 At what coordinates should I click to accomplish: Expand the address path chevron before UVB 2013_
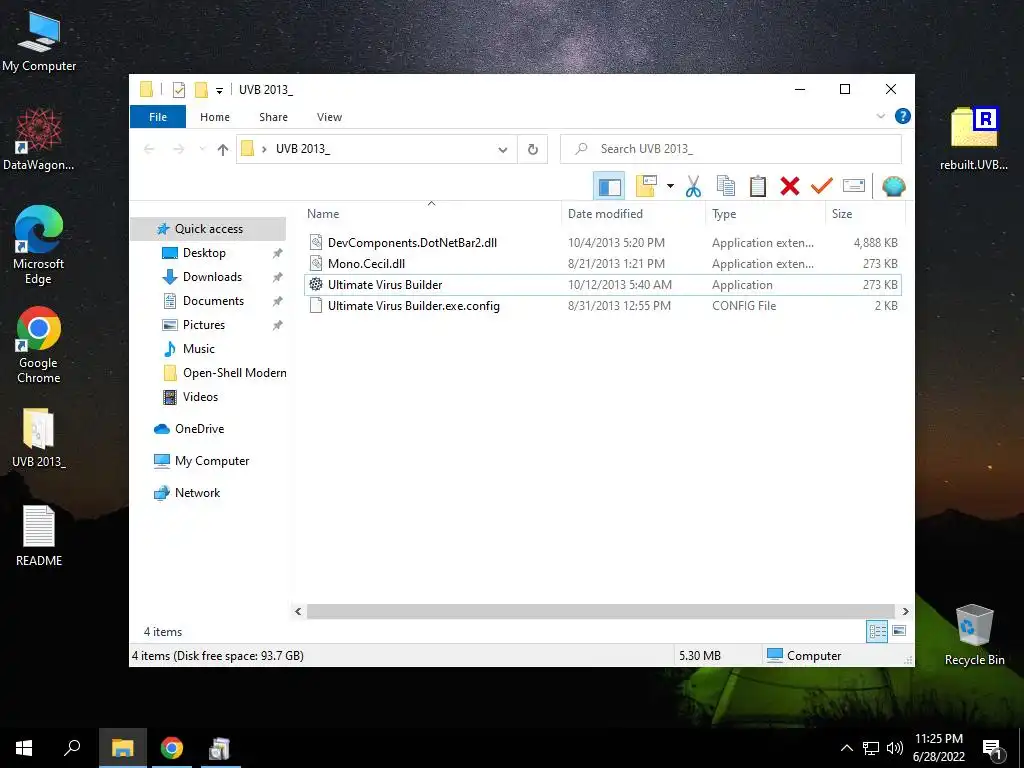264,150
